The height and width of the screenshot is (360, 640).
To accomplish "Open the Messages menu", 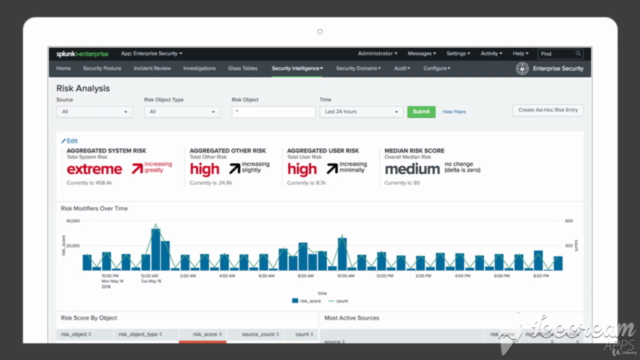I will [x=422, y=53].
